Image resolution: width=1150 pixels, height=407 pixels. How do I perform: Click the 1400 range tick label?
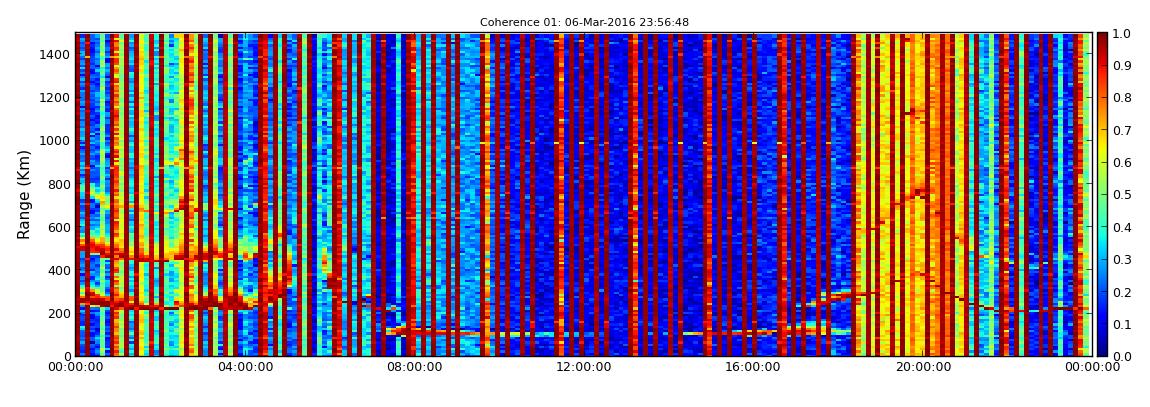pyautogui.click(x=56, y=55)
